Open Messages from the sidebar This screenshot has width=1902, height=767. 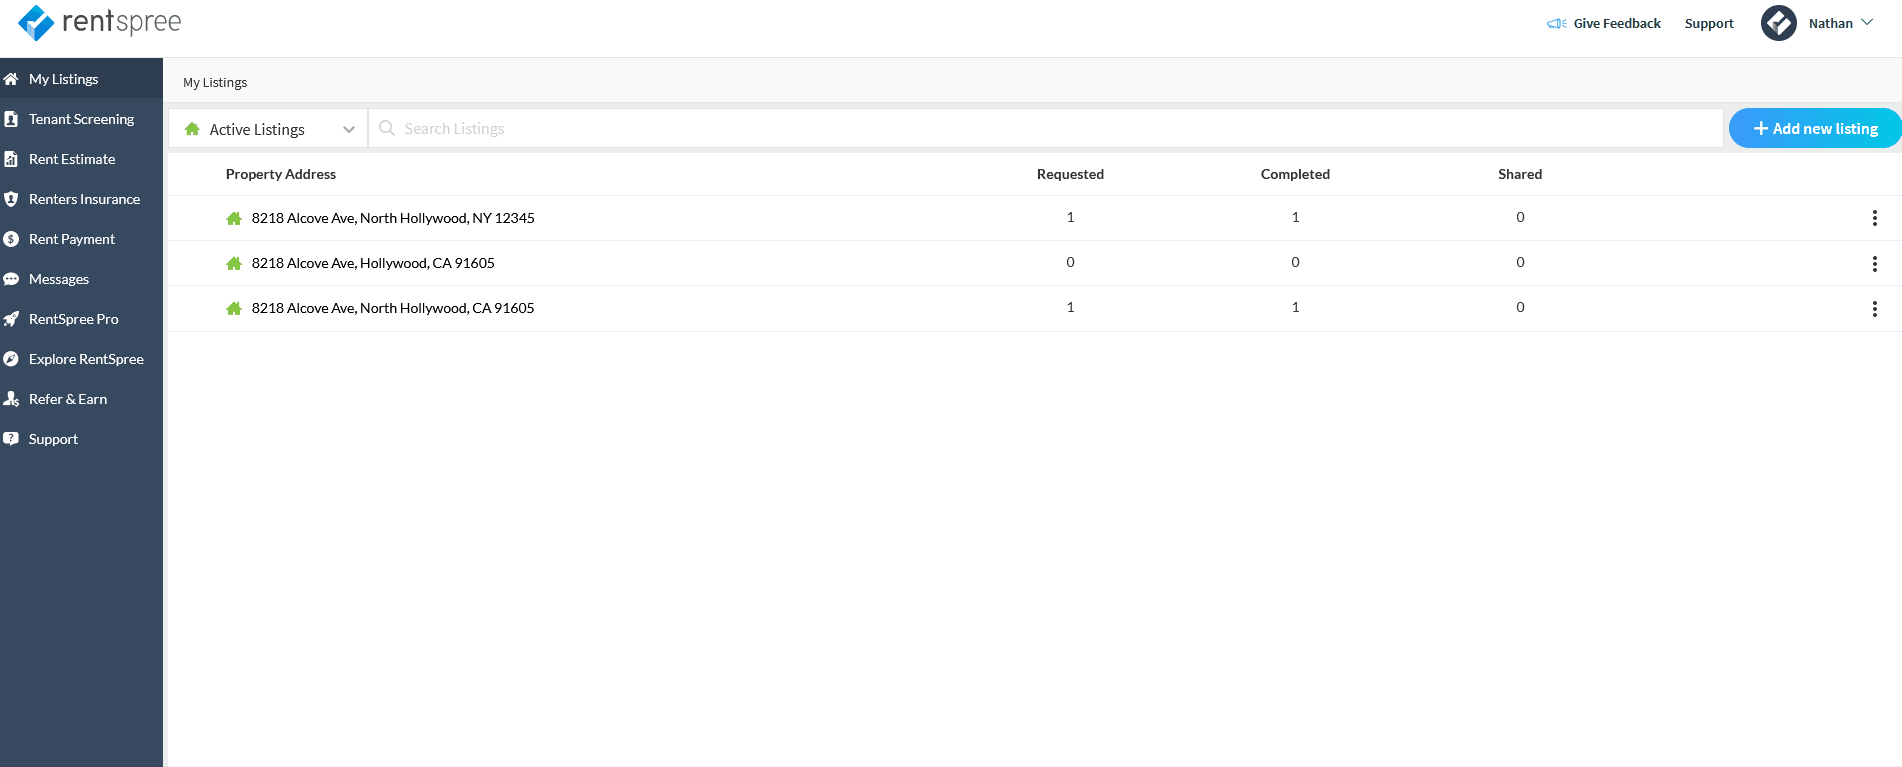click(59, 279)
